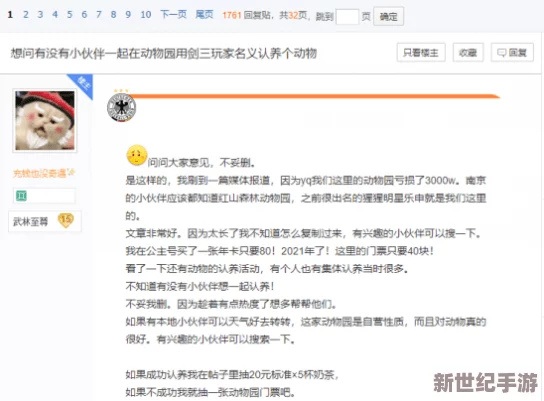Go to page 5 of the thread
Image resolution: width=544 pixels, height=401 pixels.
pyautogui.click(x=70, y=15)
